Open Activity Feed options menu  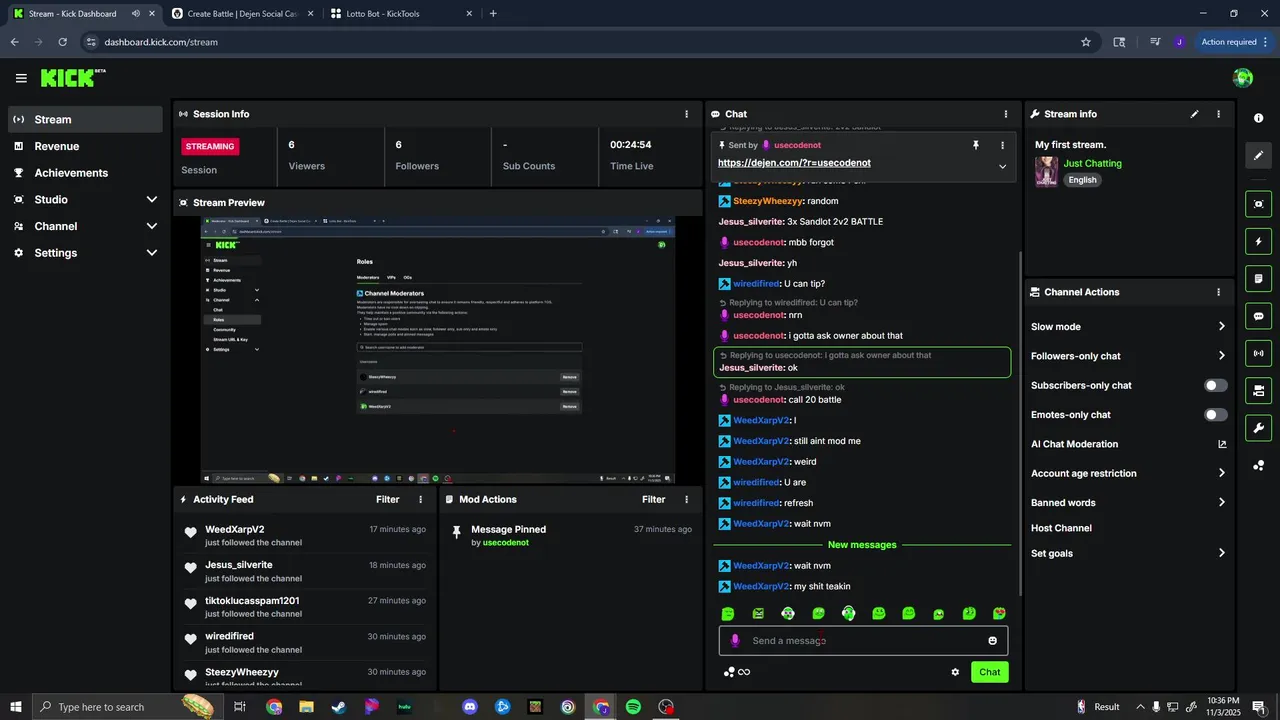420,499
